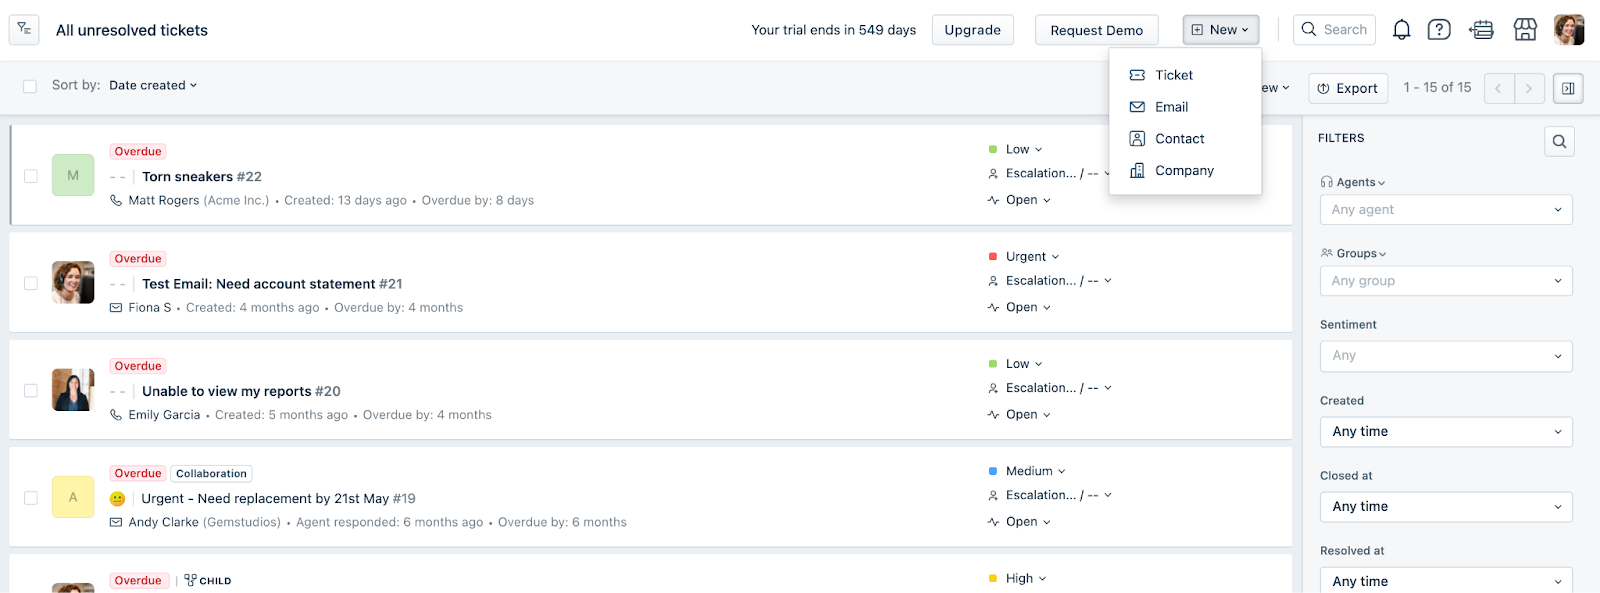
Task: Click the Collaboration tag on ticket #19
Action: [211, 474]
